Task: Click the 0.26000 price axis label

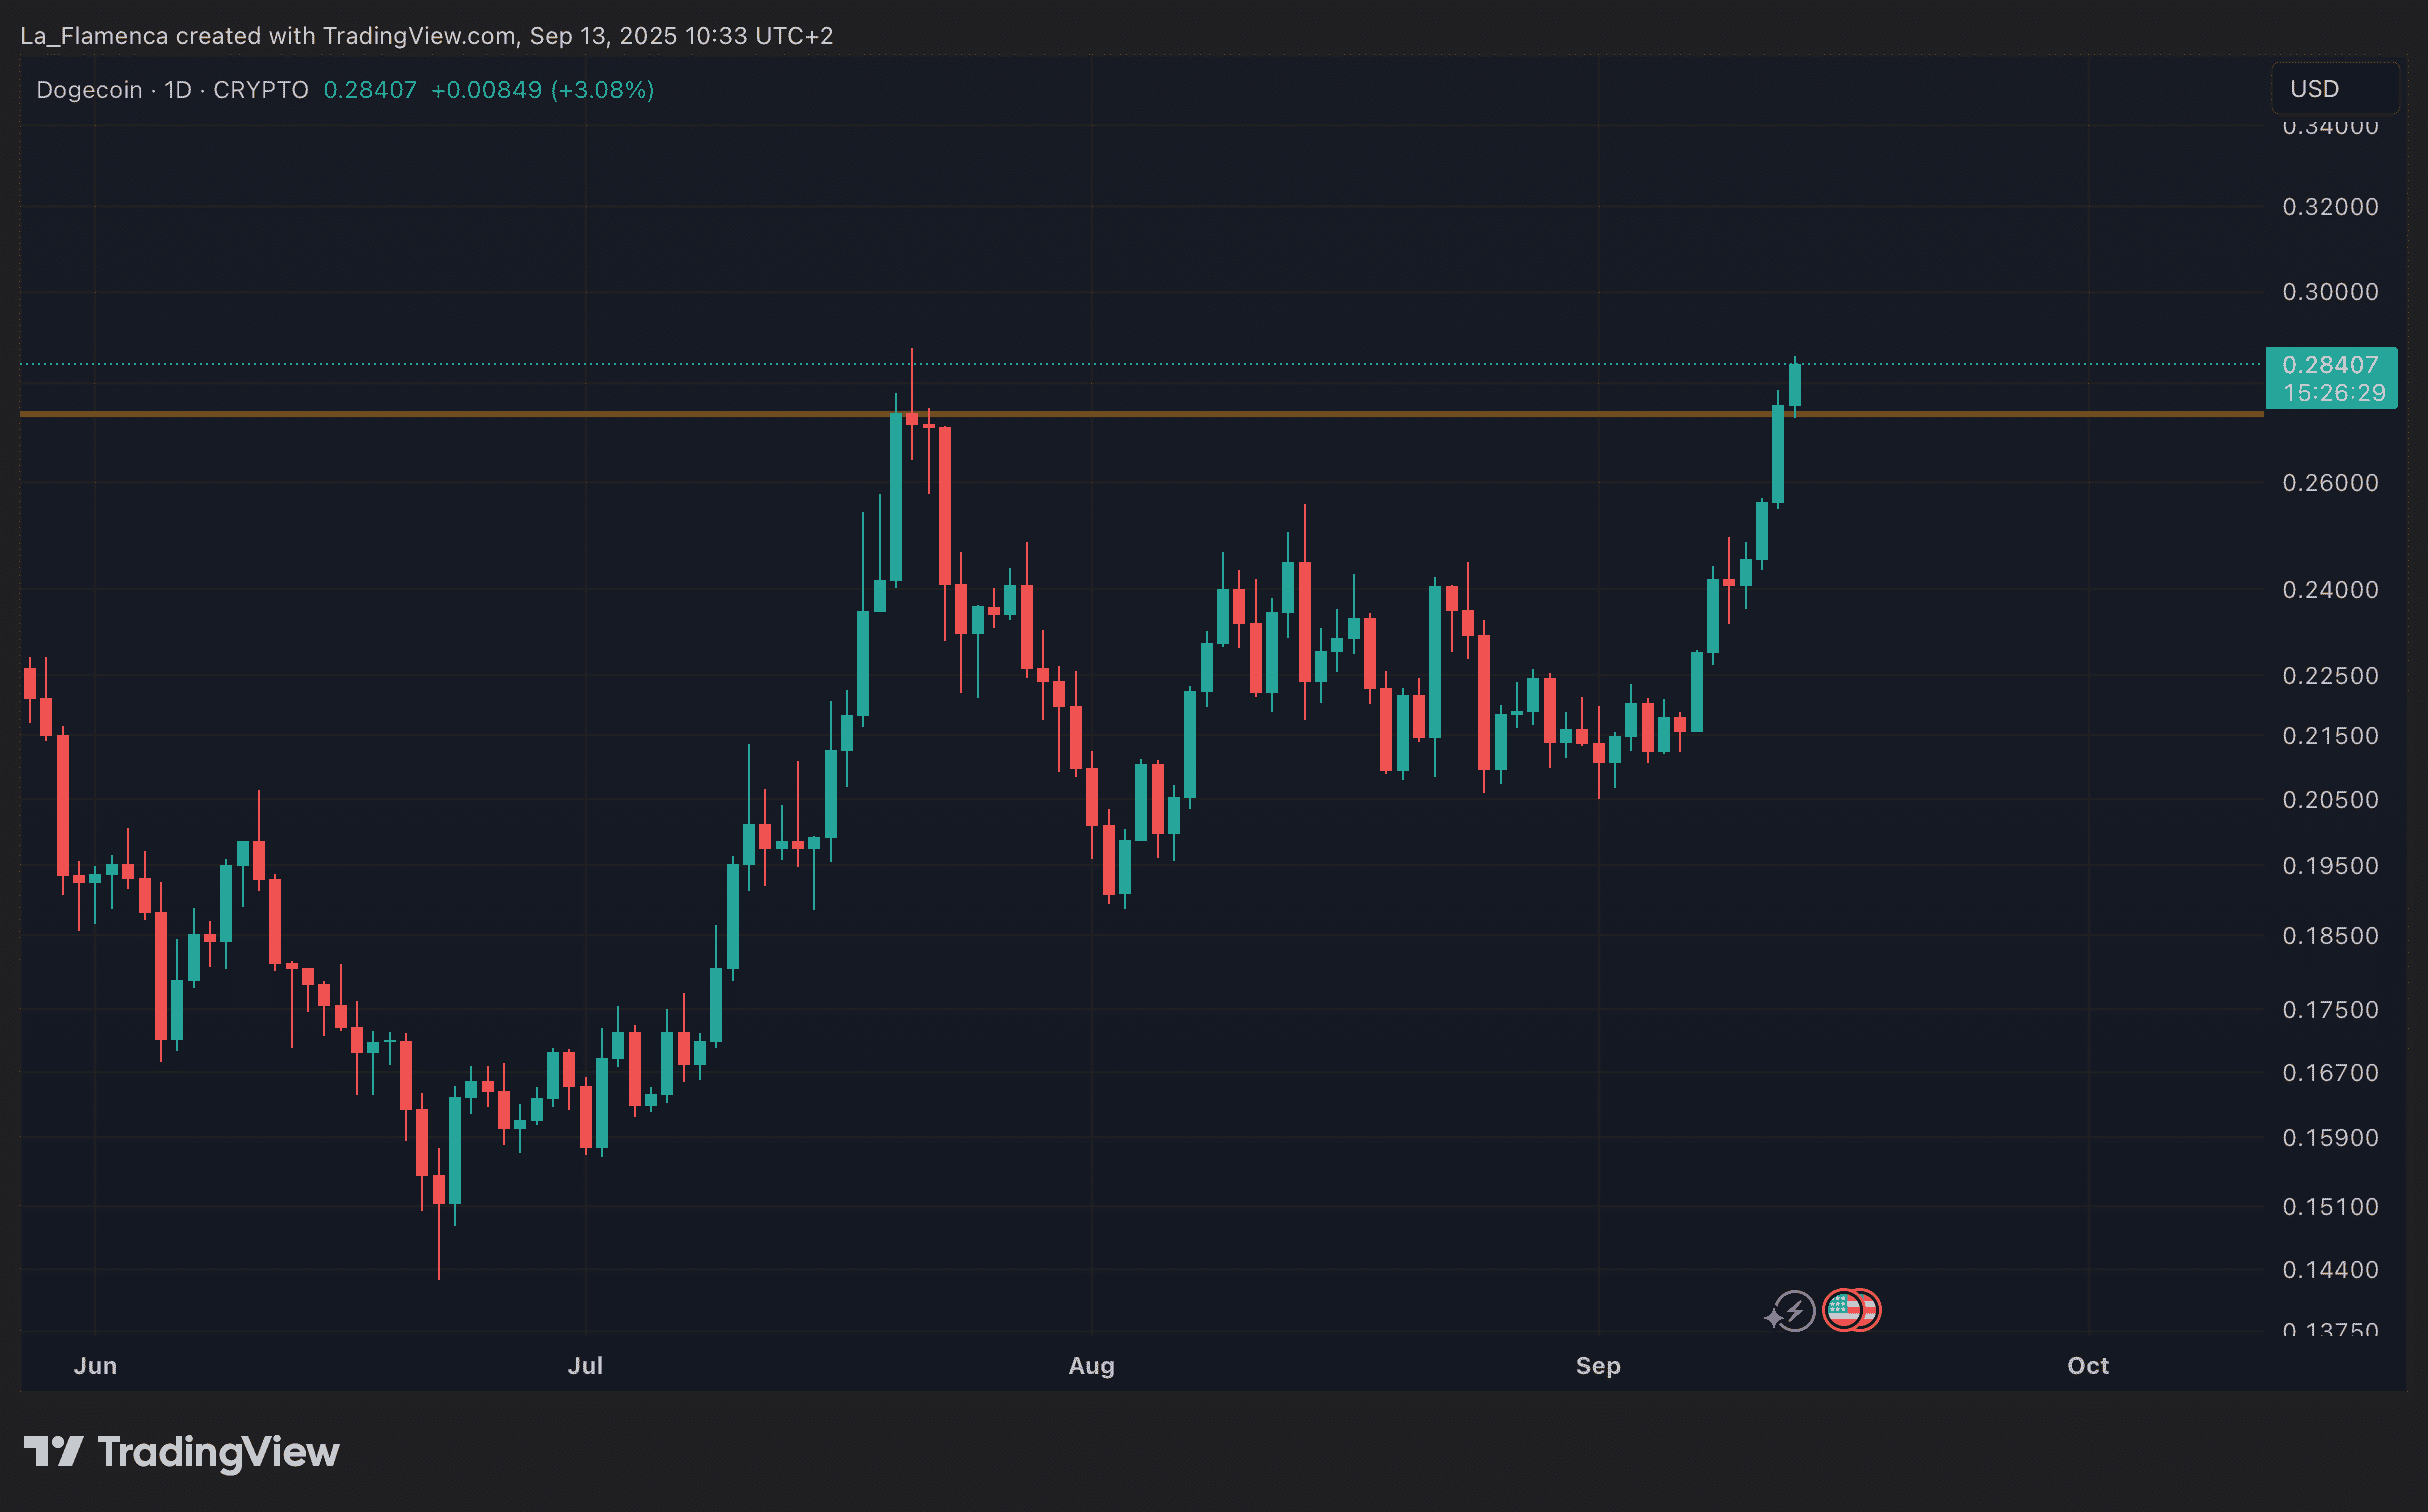Action: (2330, 483)
